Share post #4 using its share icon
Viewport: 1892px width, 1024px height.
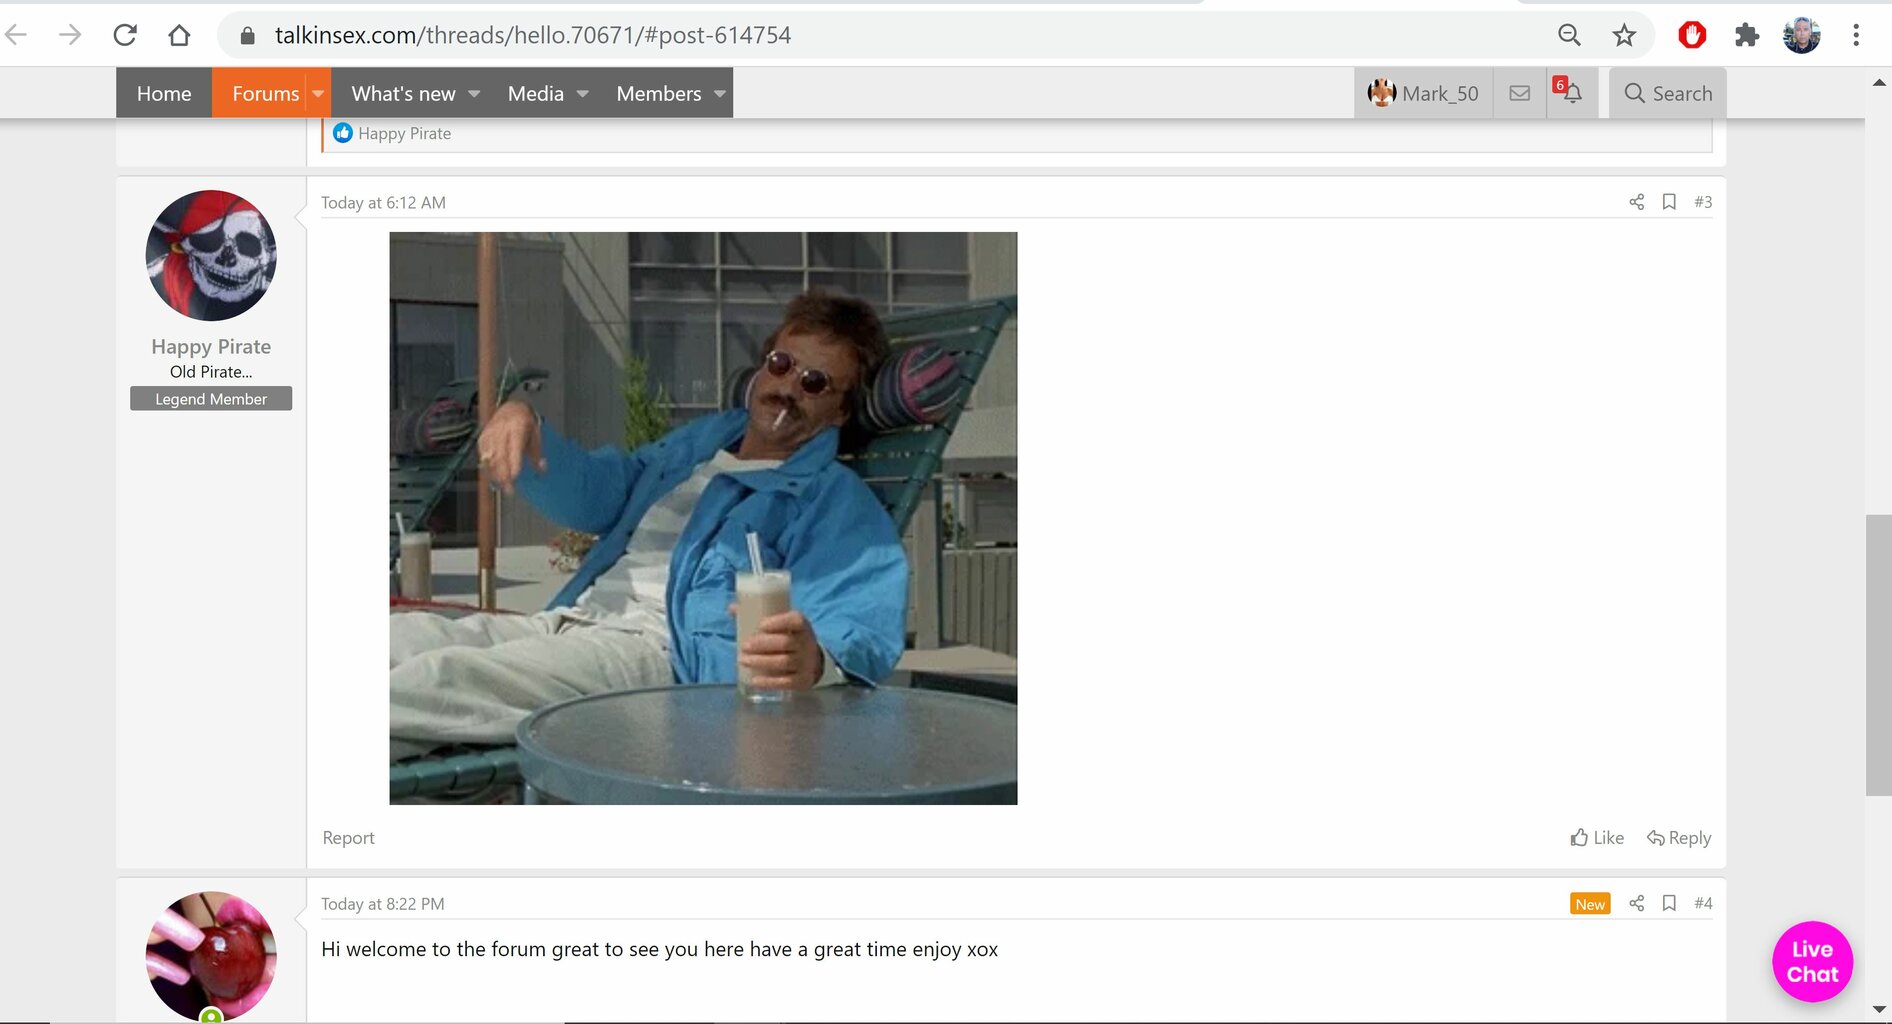click(x=1636, y=903)
